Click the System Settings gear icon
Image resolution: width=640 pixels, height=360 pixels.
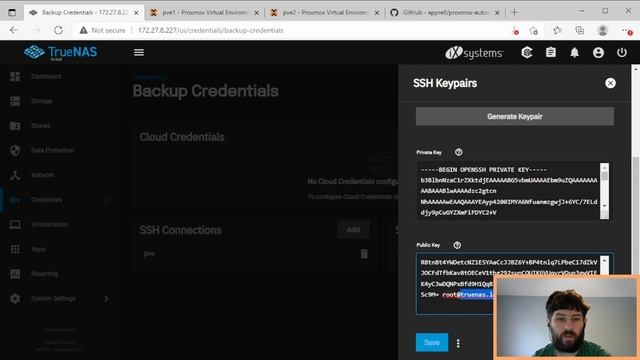pos(15,298)
